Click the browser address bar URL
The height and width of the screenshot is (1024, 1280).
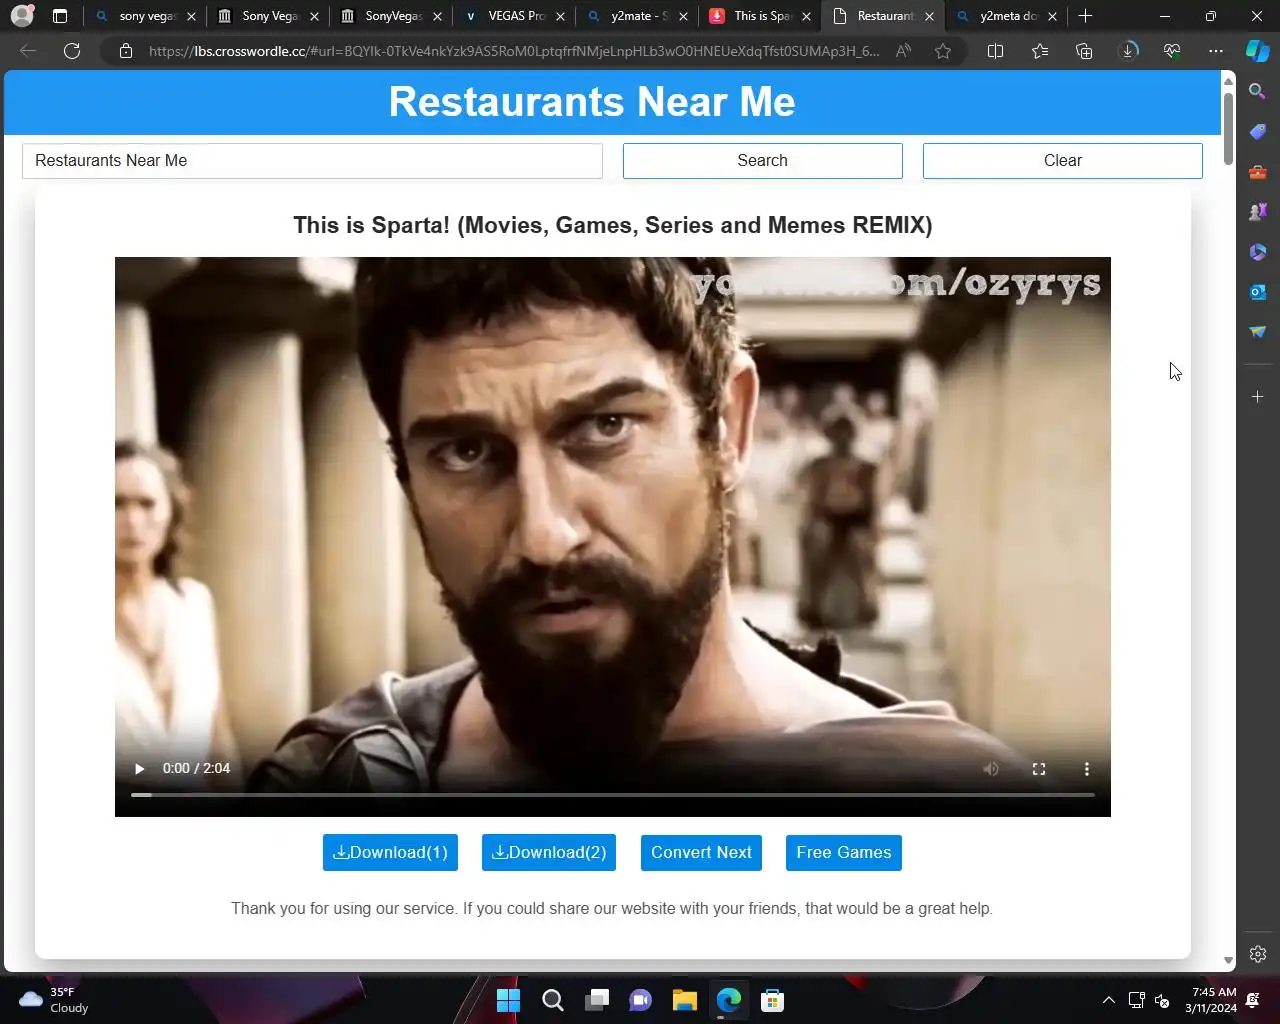pyautogui.click(x=514, y=51)
